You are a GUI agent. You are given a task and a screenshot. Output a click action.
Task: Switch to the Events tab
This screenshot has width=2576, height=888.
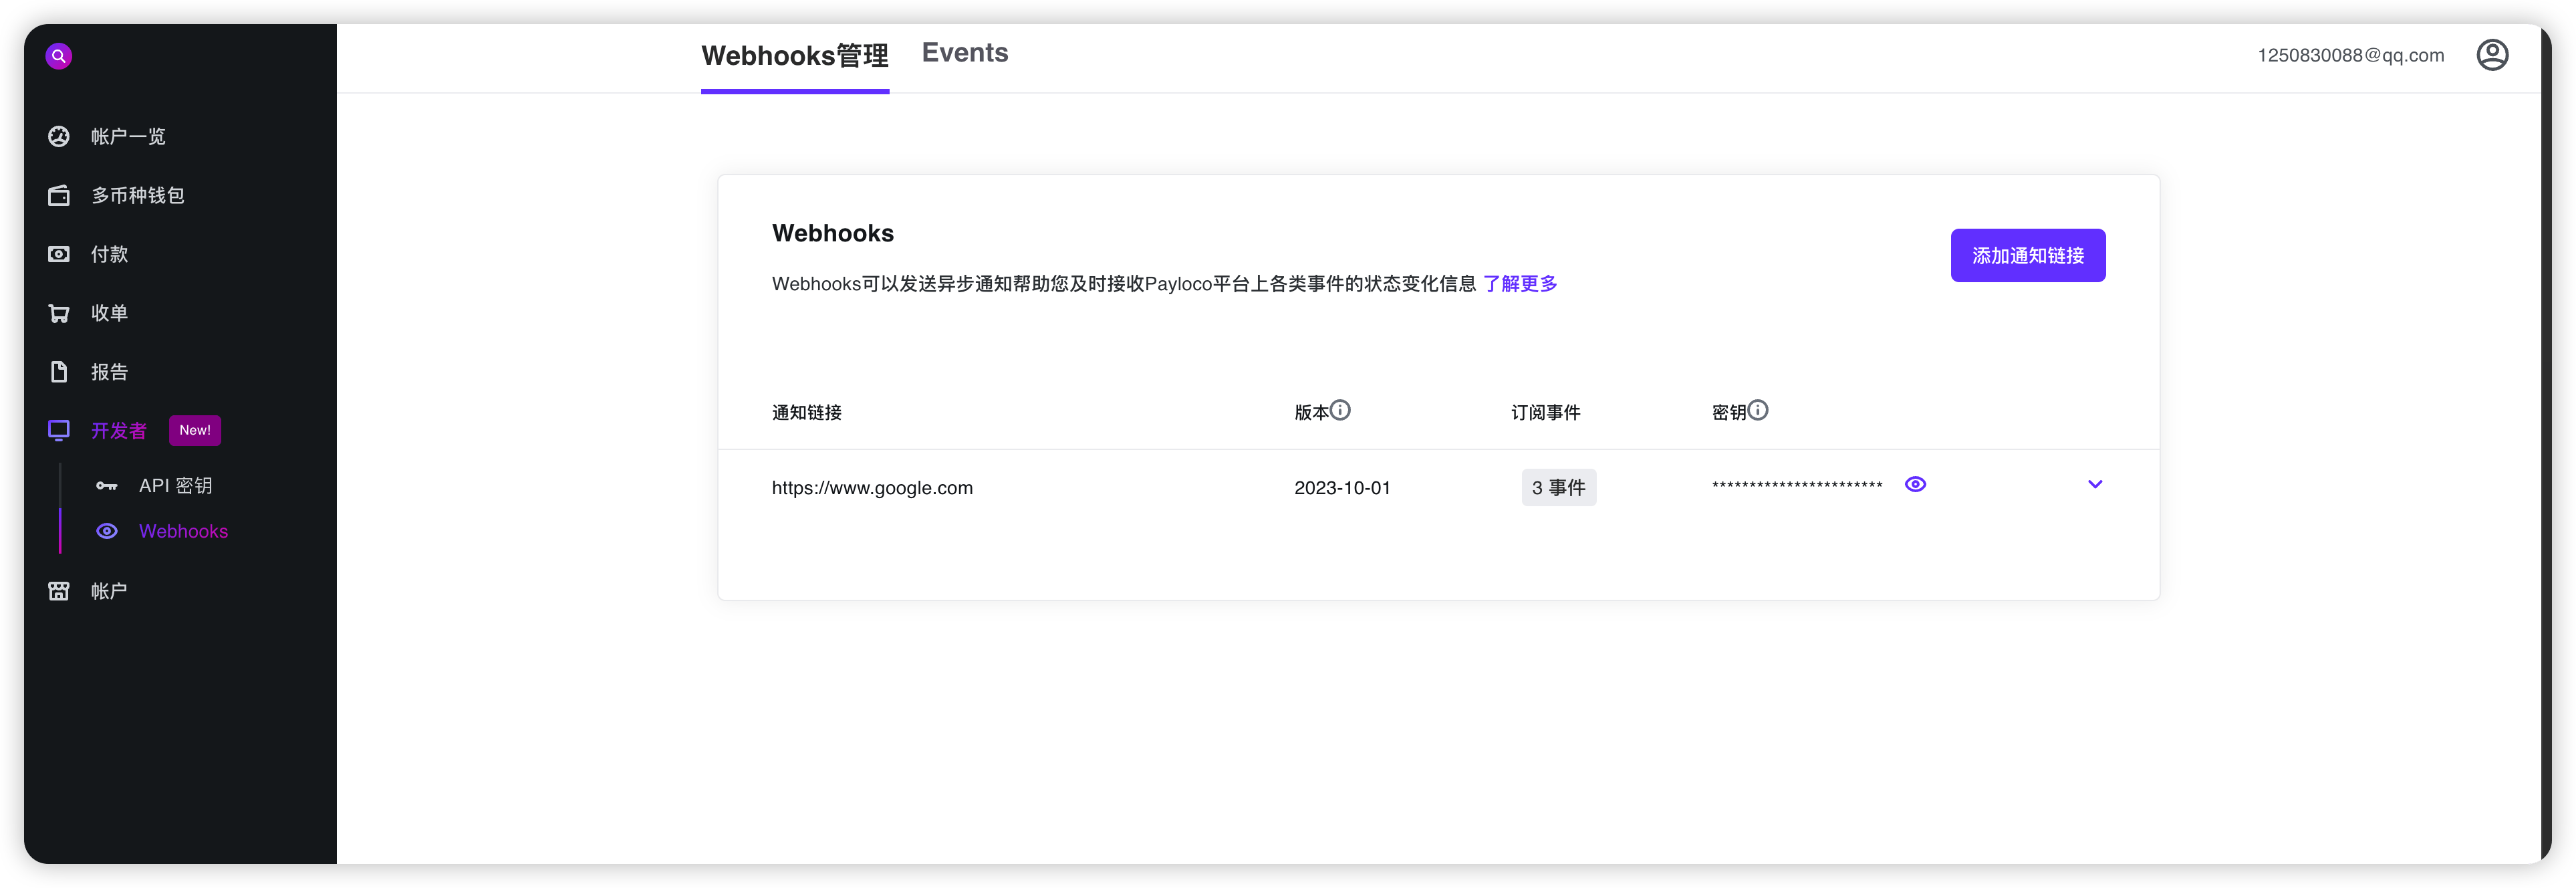click(x=965, y=53)
